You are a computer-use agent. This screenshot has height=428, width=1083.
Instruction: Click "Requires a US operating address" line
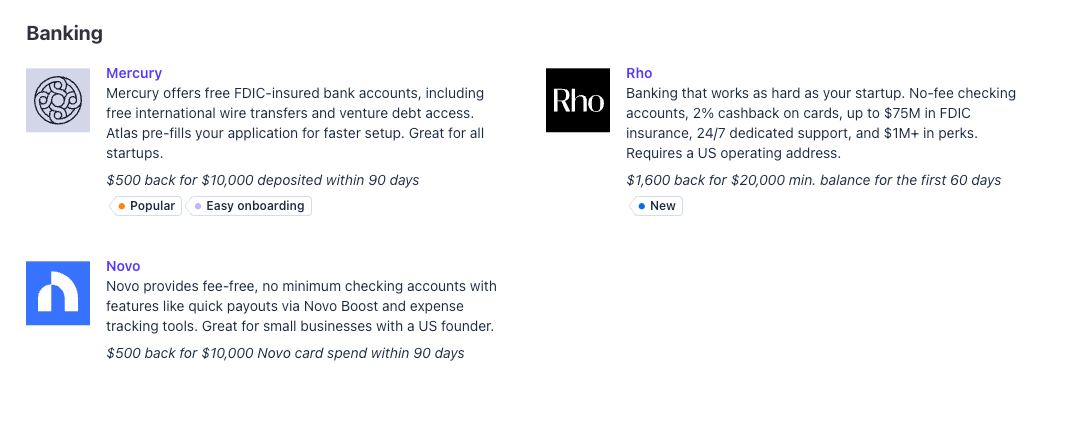point(733,153)
